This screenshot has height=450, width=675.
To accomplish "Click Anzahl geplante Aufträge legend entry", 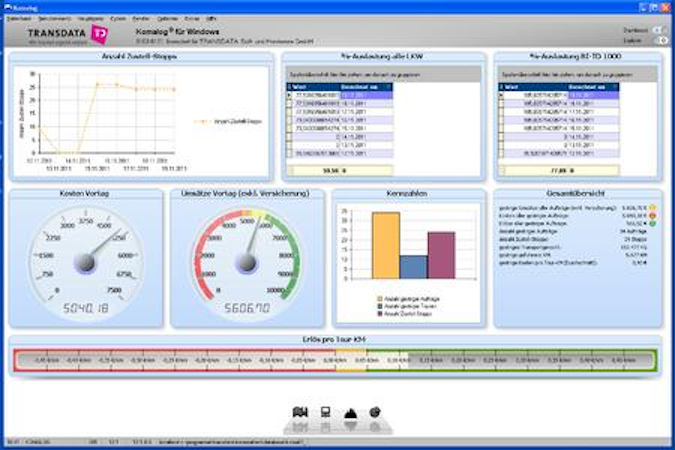I will tap(409, 298).
